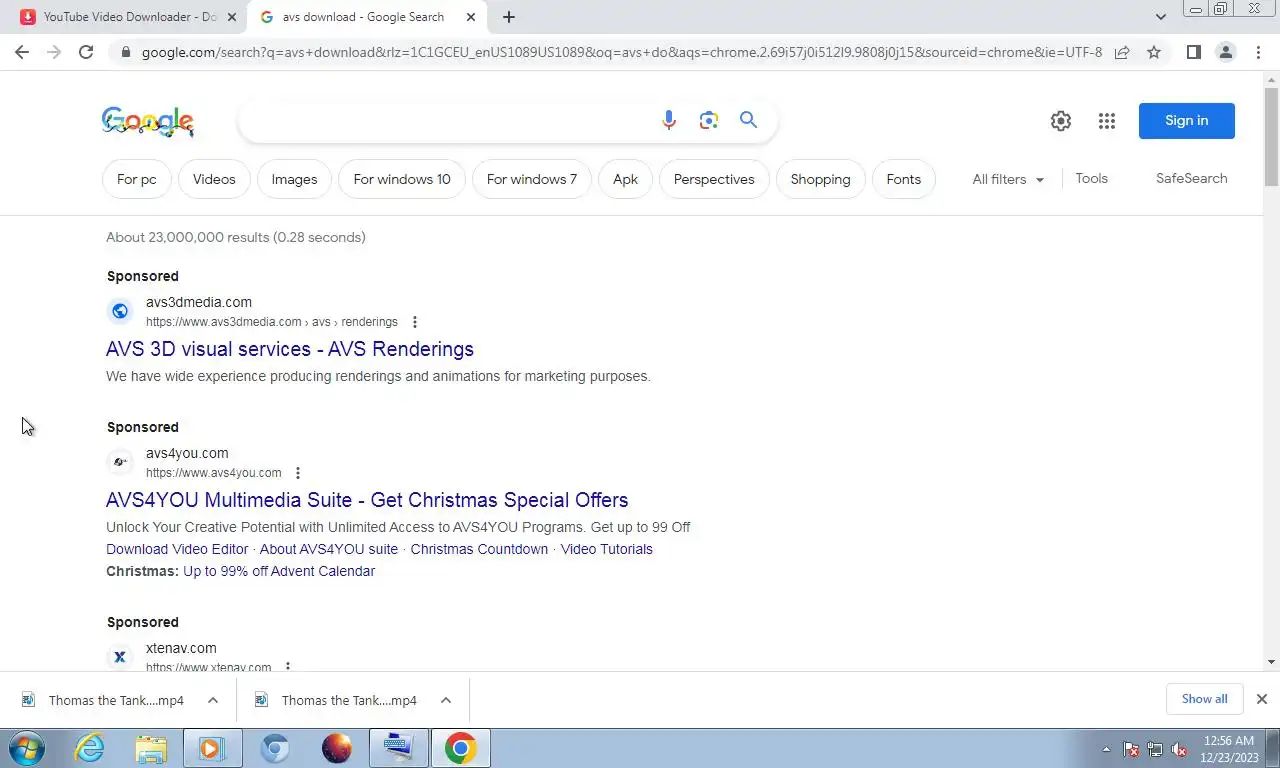Viewport: 1280px width, 768px height.
Task: Click the address bar URL
Action: coord(621,52)
